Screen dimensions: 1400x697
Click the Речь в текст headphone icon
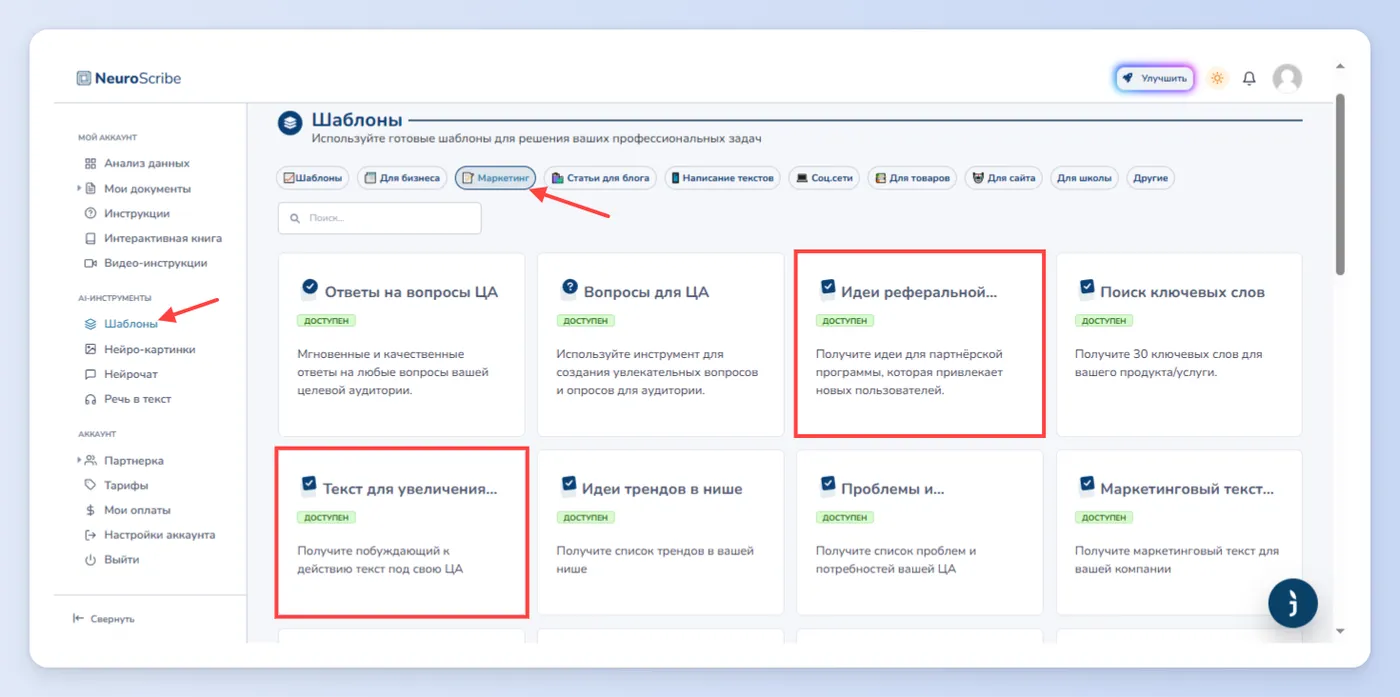91,399
